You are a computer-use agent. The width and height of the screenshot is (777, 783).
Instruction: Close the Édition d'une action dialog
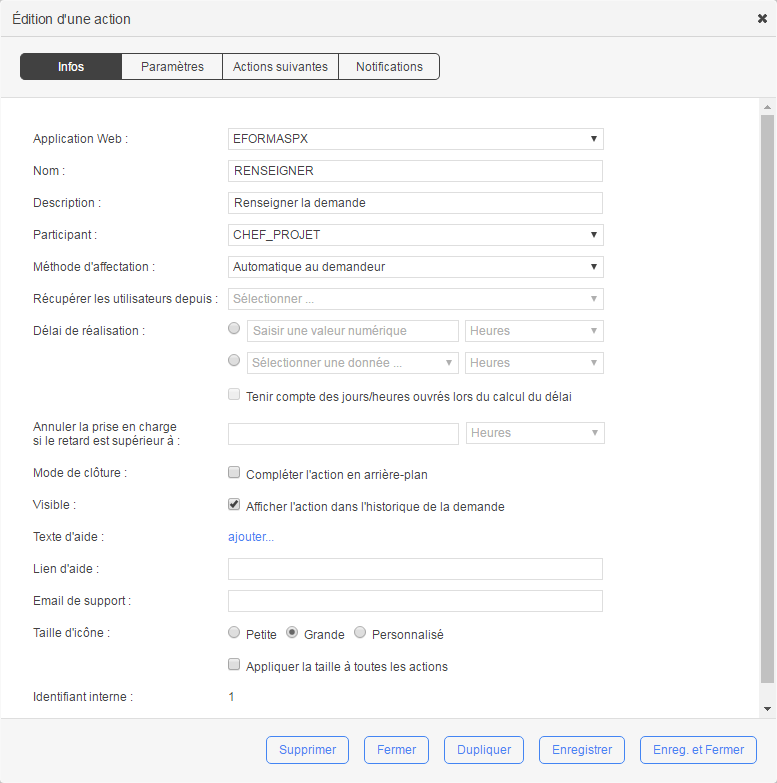point(762,19)
